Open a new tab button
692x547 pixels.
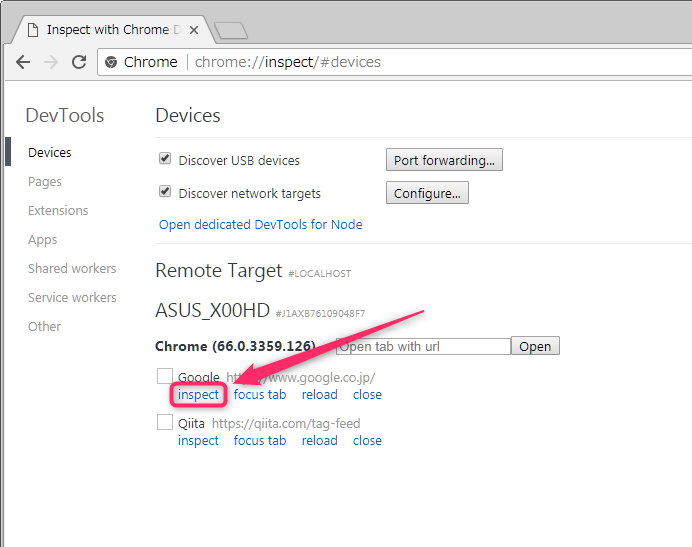(231, 30)
